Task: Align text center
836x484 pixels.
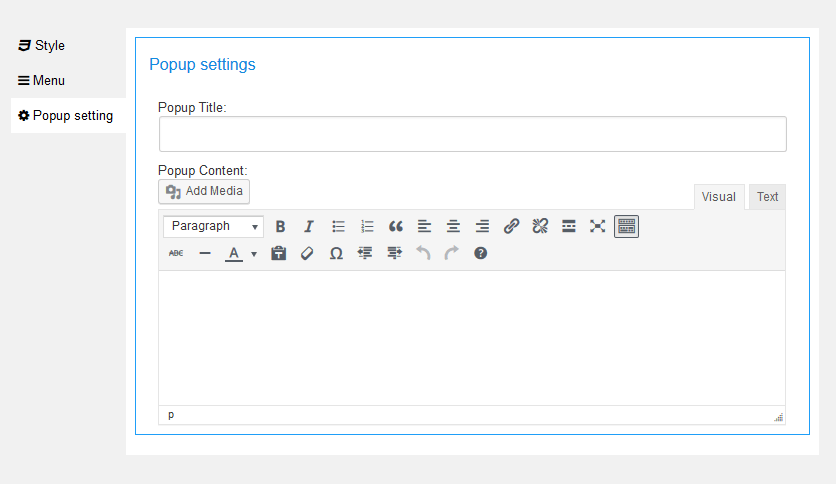Action: click(453, 227)
